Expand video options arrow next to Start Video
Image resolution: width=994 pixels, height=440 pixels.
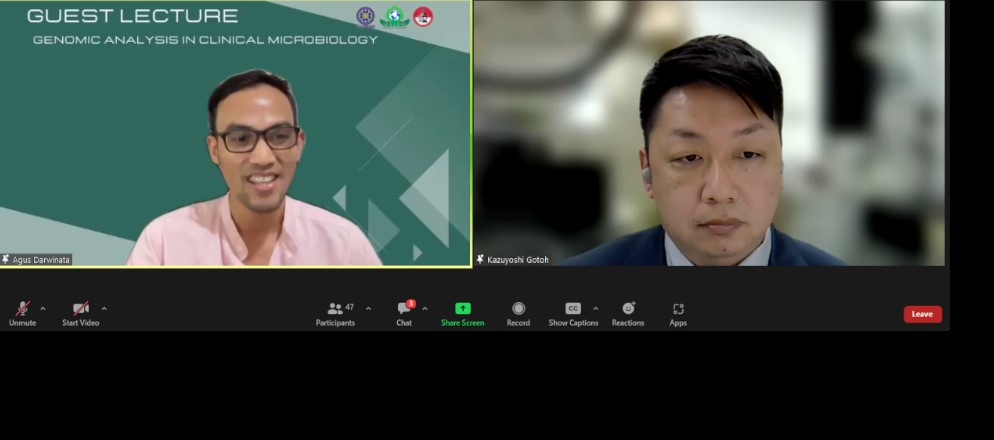[x=104, y=309]
